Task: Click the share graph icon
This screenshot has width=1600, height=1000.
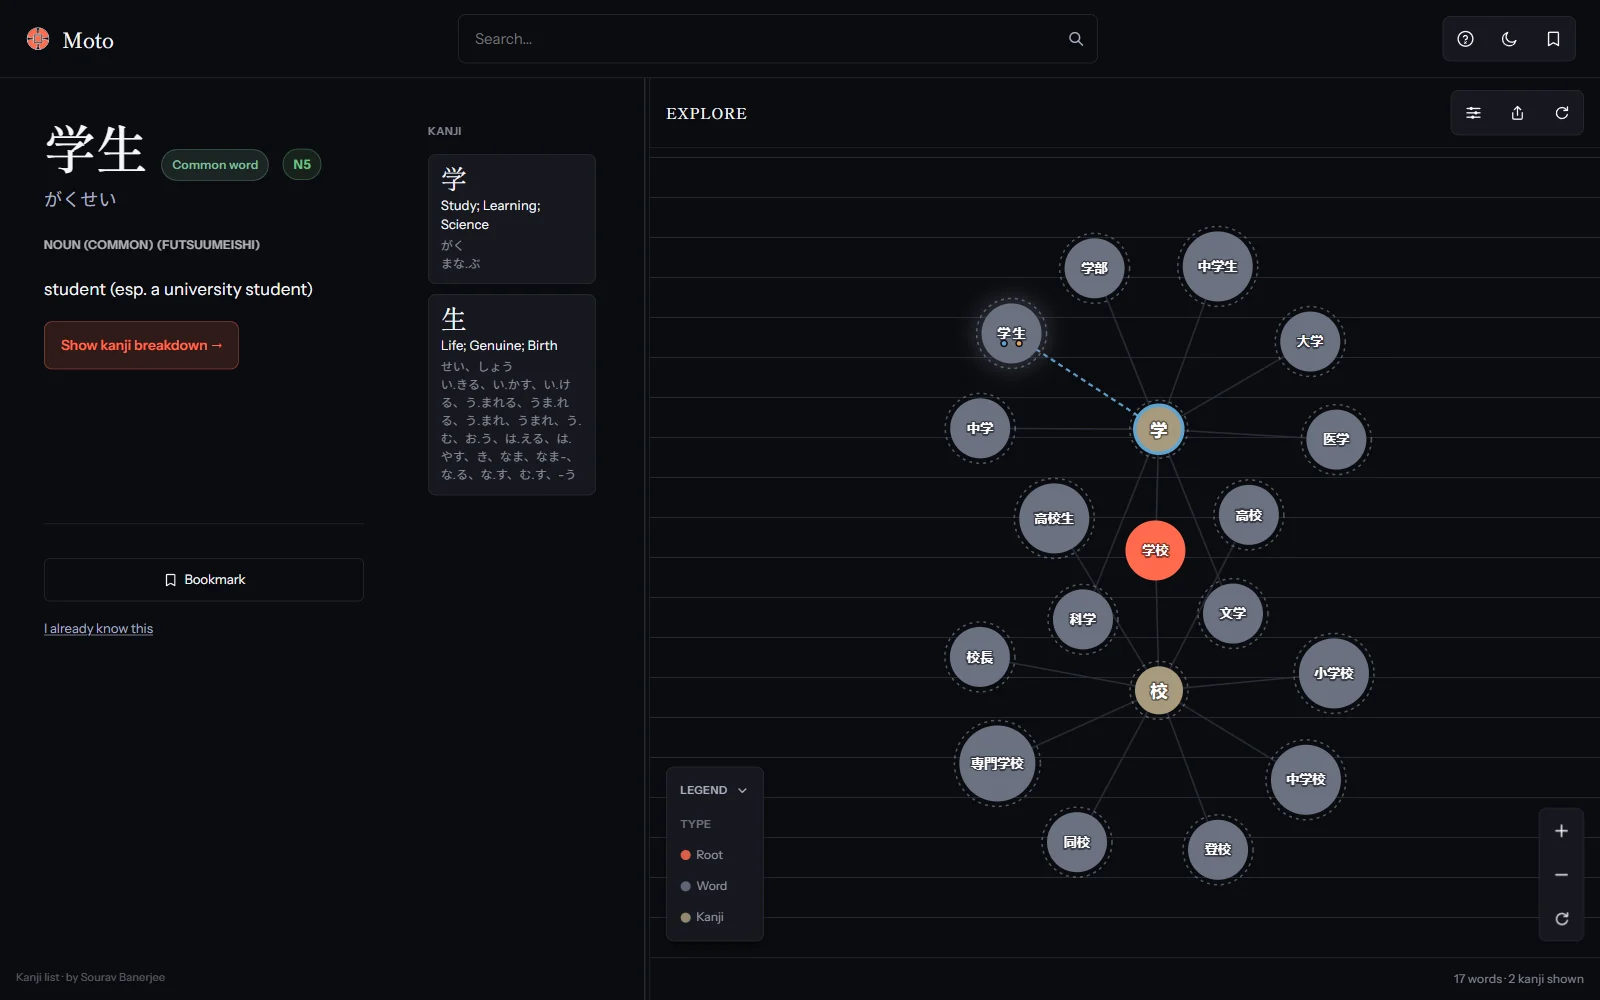Action: tap(1517, 113)
